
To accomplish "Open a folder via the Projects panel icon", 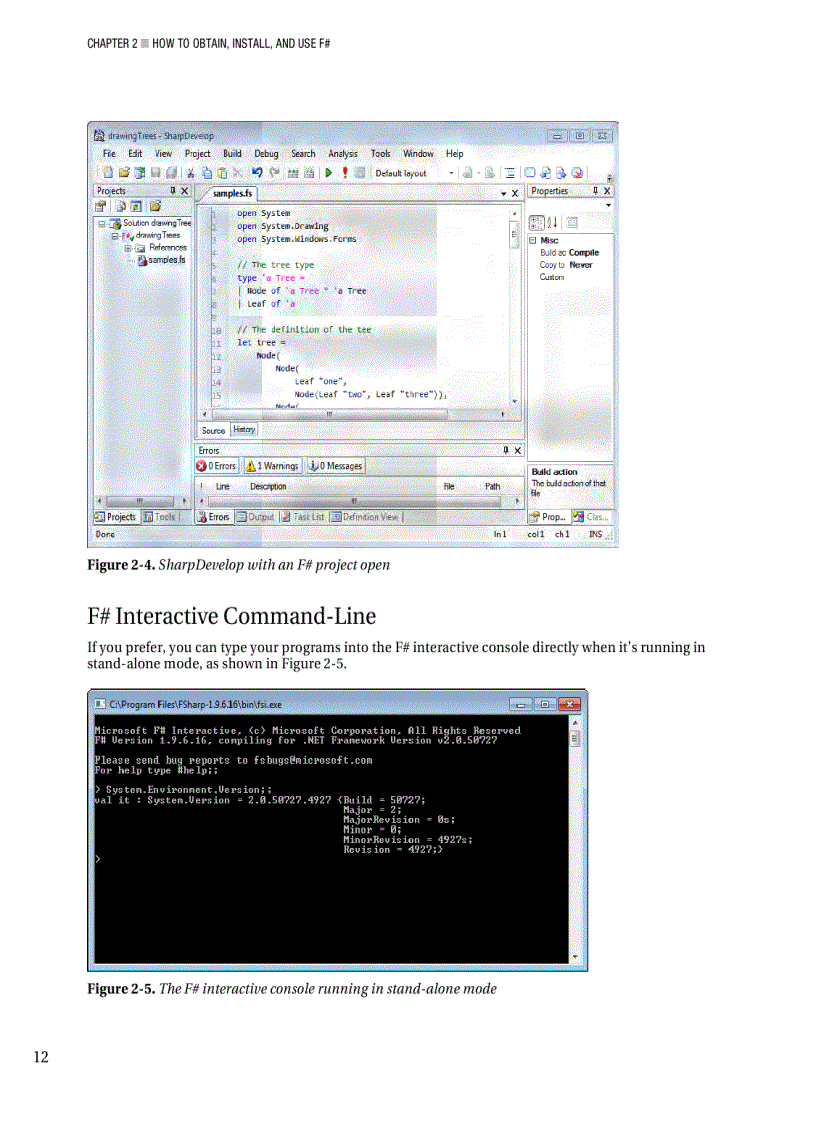I will point(153,206).
